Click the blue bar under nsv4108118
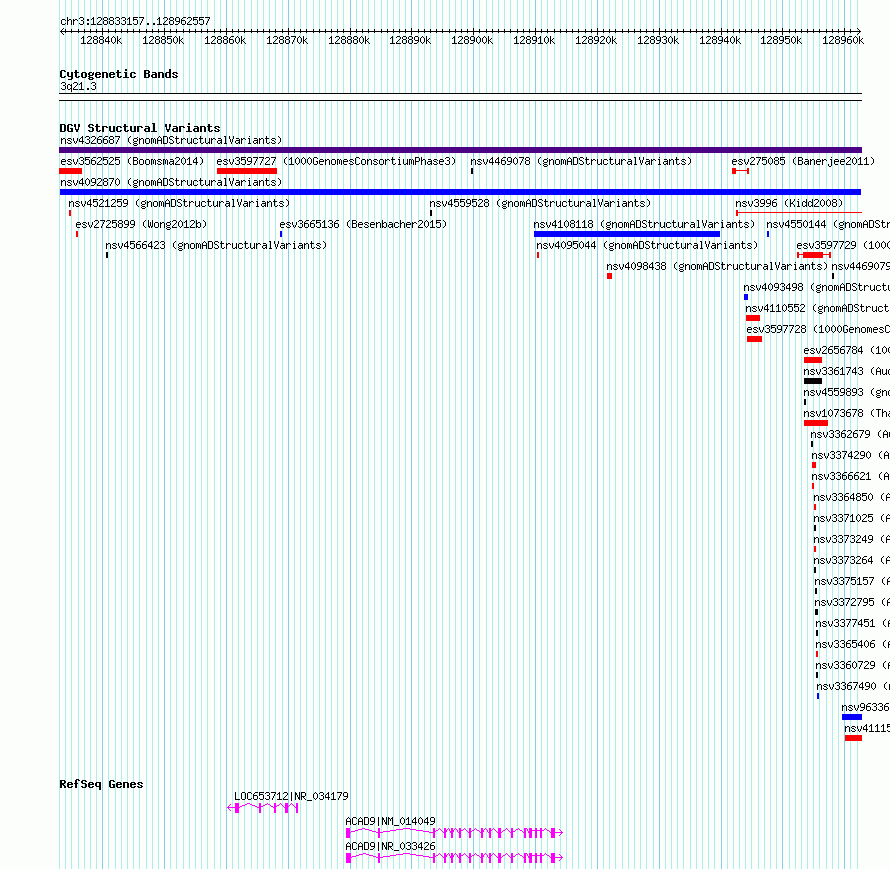 pyautogui.click(x=627, y=234)
